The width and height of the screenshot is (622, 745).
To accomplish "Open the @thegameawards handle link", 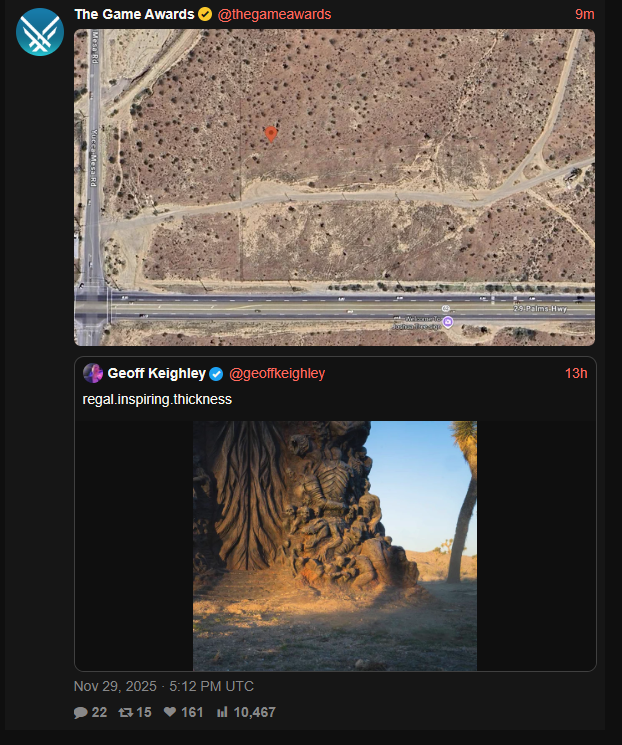I will coord(274,14).
